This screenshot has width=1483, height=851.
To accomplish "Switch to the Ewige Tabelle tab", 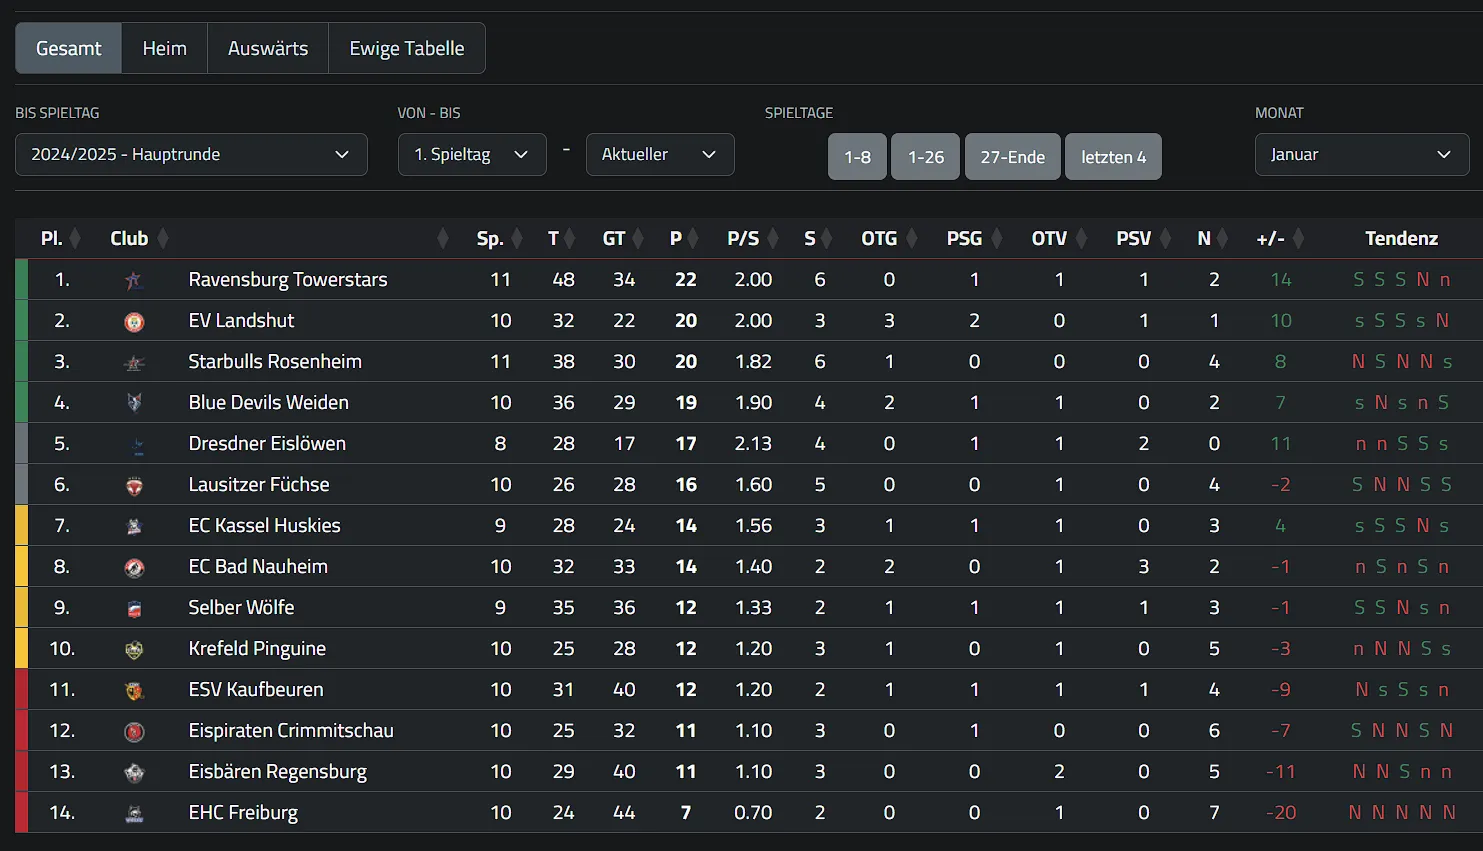I will click(407, 48).
